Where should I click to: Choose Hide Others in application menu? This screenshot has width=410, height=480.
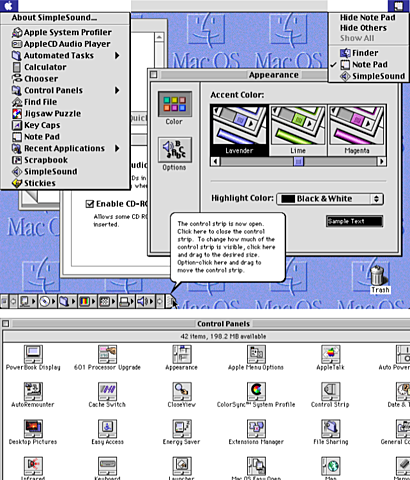click(x=368, y=28)
